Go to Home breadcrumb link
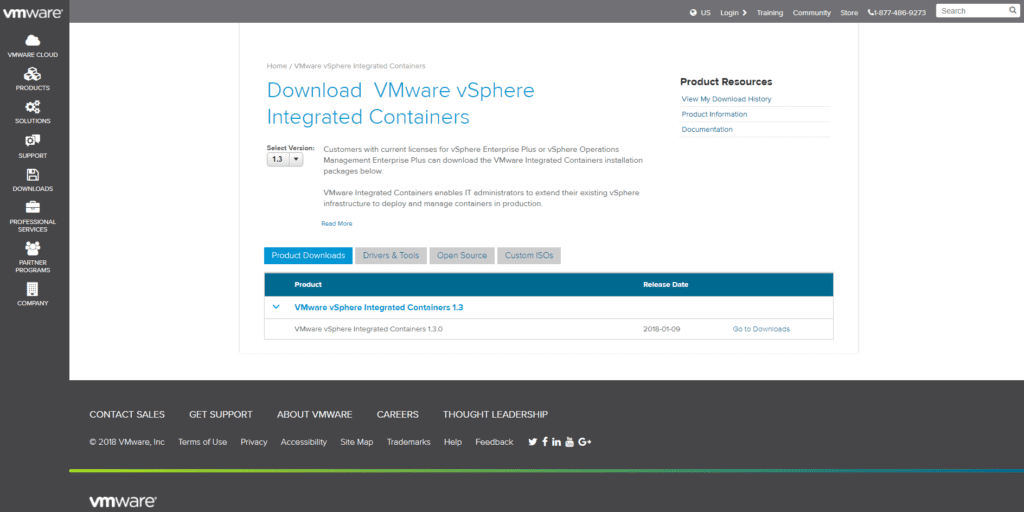 coord(277,66)
